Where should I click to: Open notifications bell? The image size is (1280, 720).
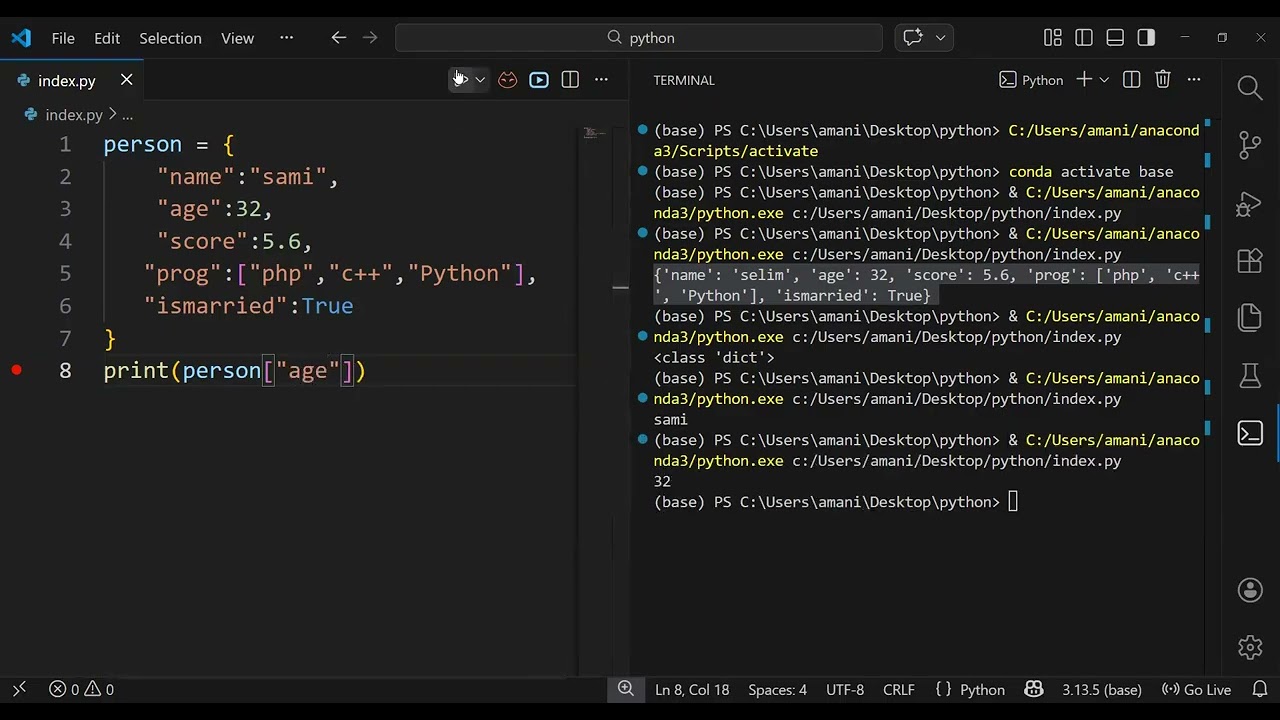1260,690
